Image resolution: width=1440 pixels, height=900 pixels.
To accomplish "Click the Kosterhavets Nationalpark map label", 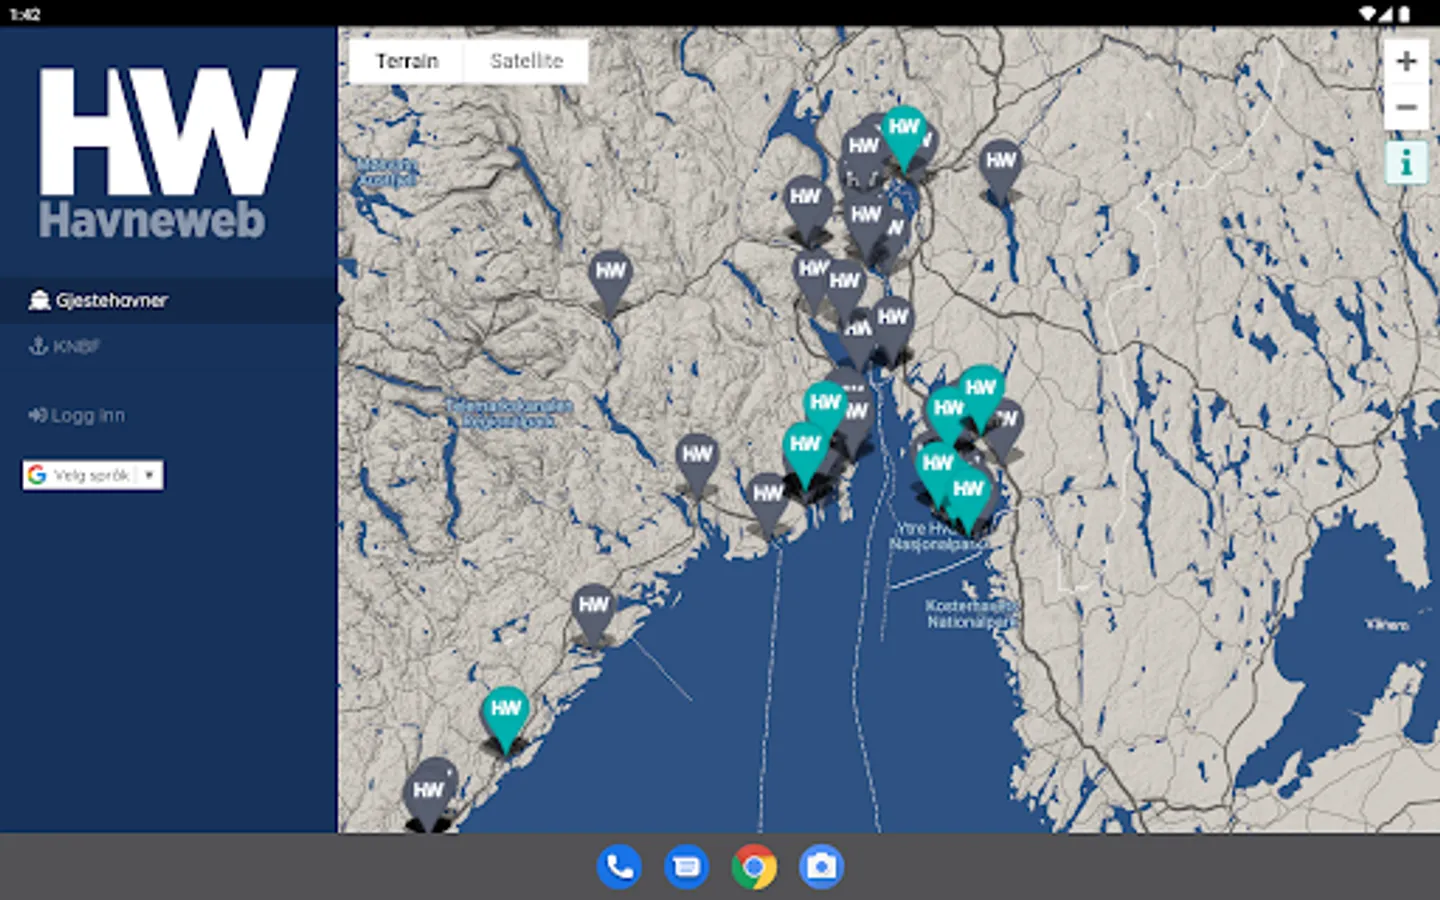I will pyautogui.click(x=970, y=614).
